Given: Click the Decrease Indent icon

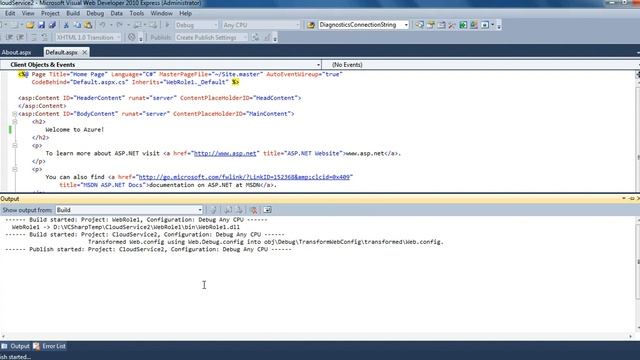Looking at the screenshot, I should [x=9, y=38].
